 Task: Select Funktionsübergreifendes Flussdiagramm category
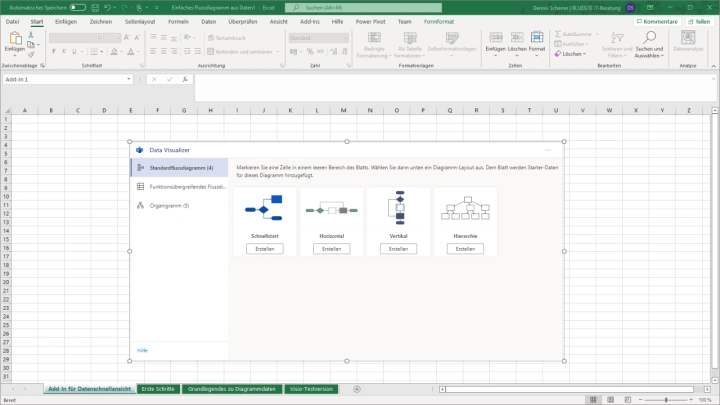(x=180, y=186)
